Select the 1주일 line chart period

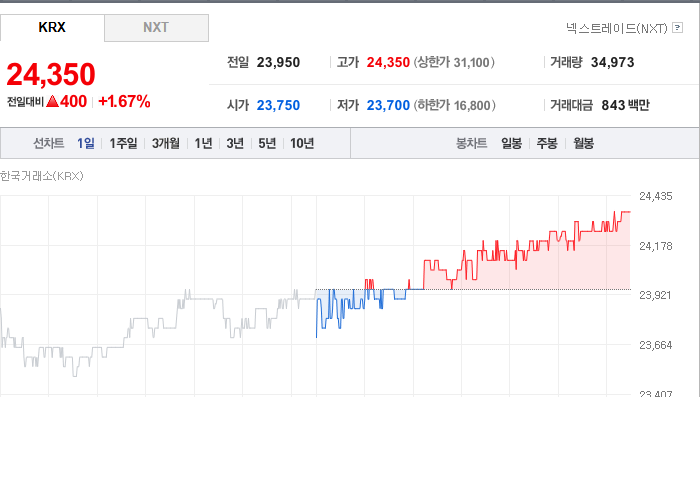coord(123,143)
